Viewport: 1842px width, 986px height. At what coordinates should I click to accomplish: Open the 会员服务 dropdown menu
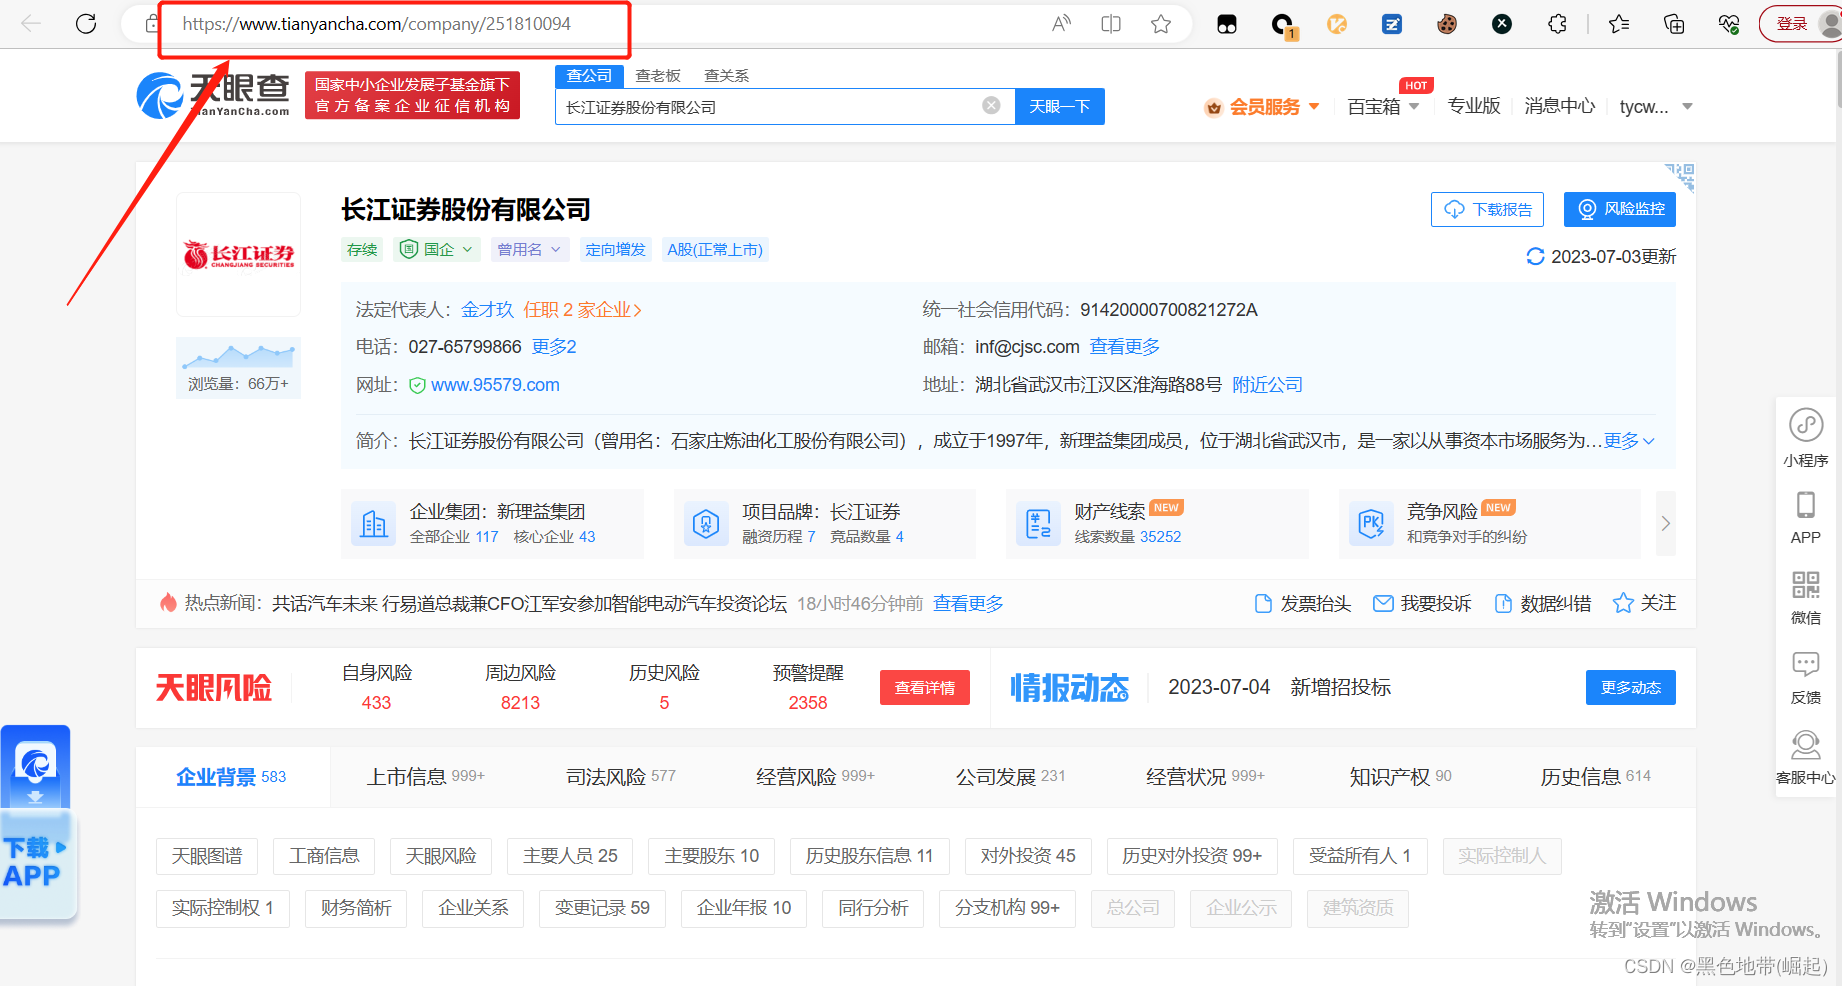pos(1263,107)
